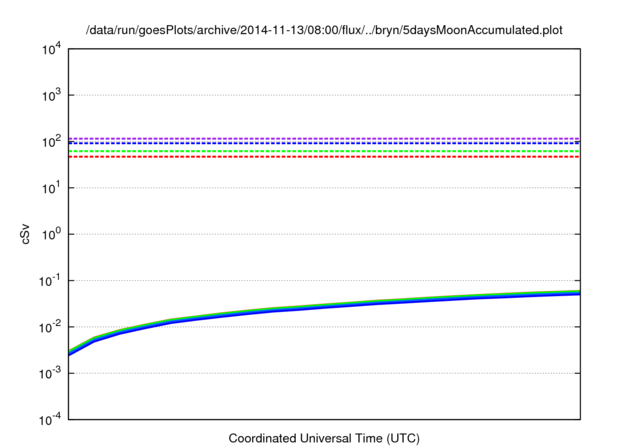
Task: Click the plot file path title
Action: pos(324,30)
